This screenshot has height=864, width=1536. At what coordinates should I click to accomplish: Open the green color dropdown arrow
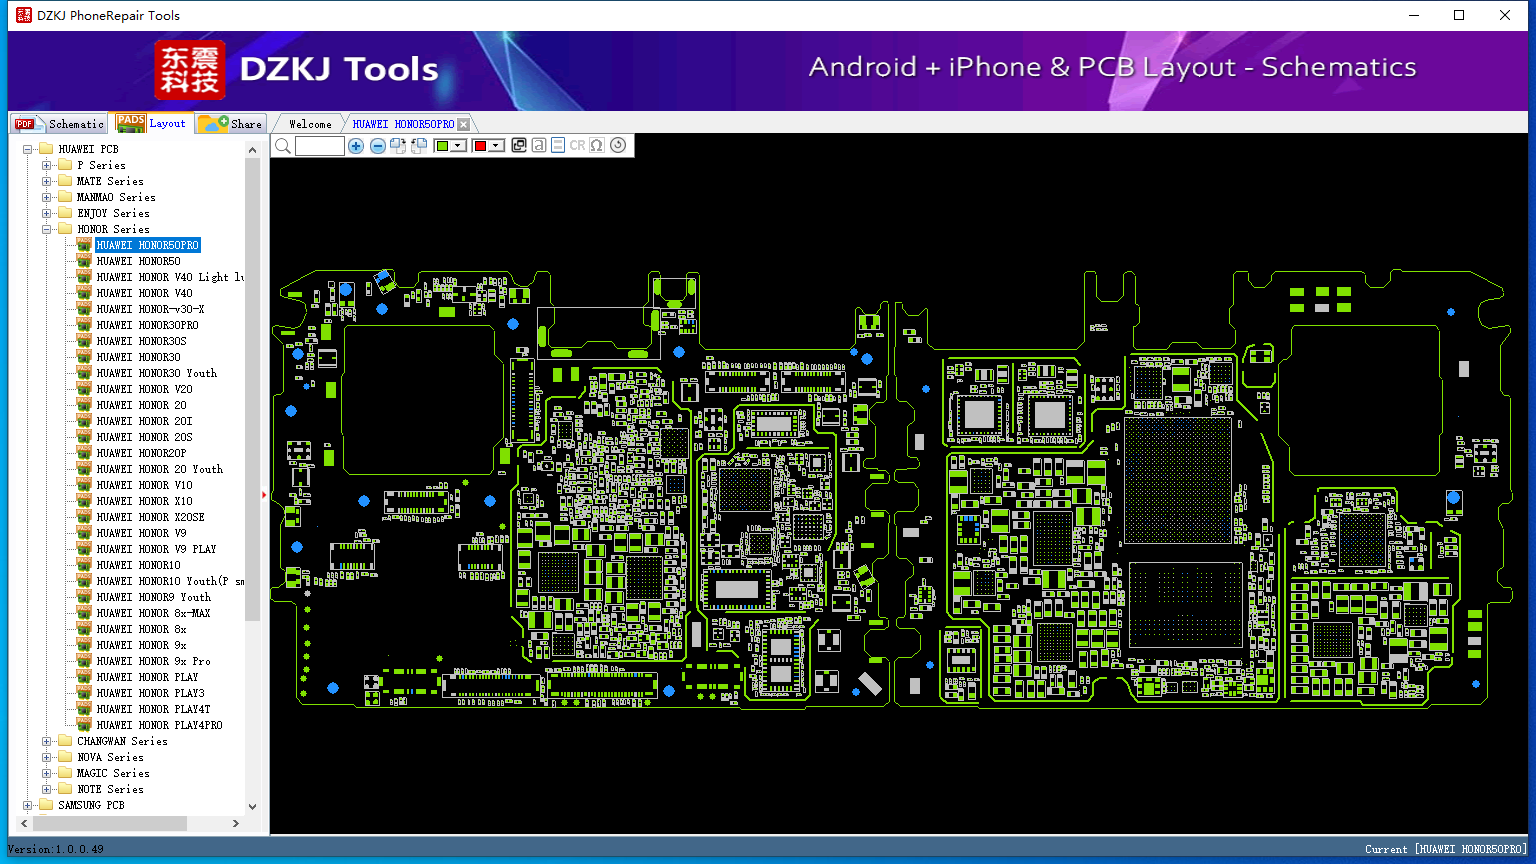coord(459,146)
